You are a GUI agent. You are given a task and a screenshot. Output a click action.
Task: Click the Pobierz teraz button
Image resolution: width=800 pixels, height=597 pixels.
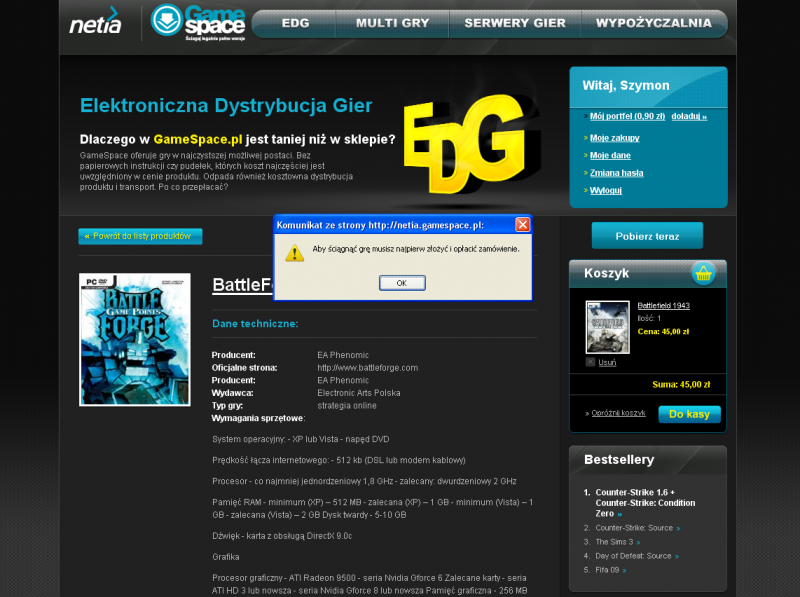647,236
